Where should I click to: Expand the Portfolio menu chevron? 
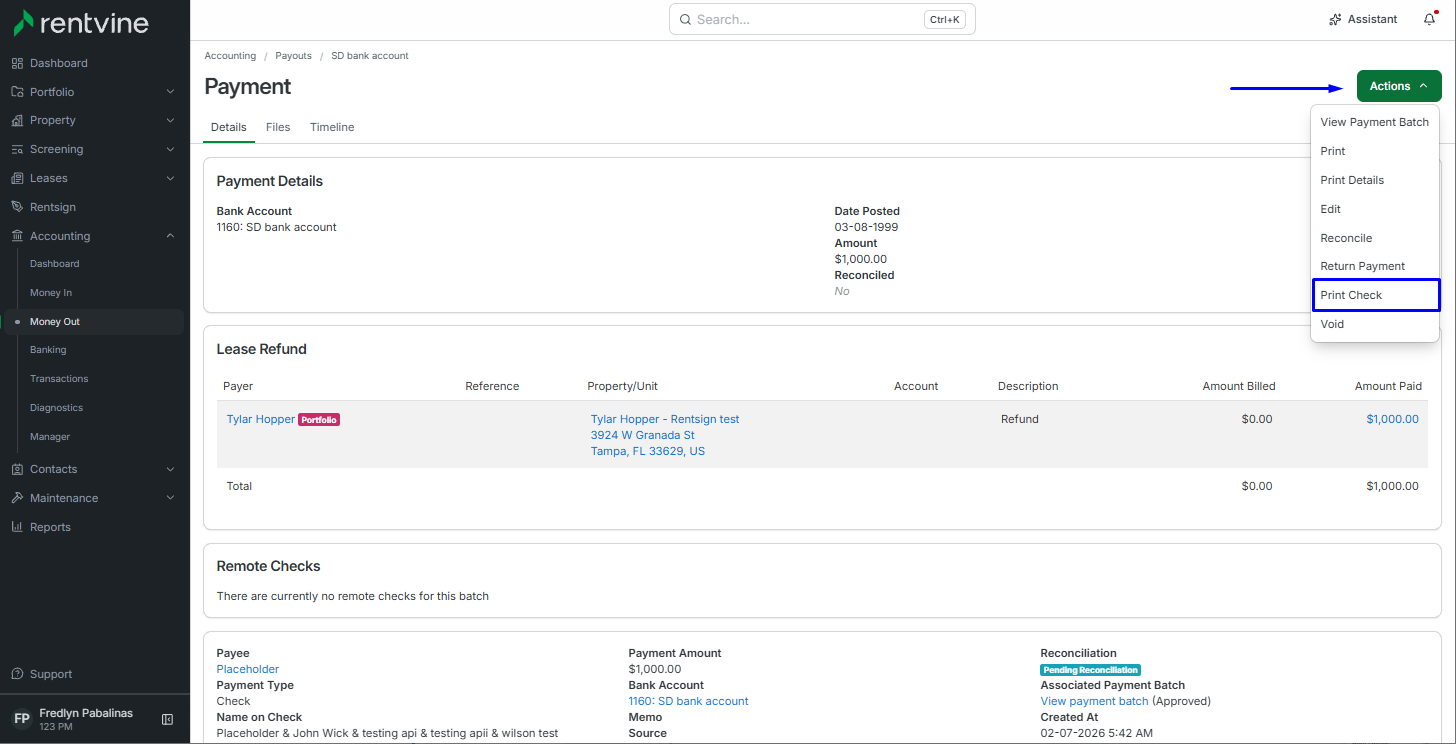170,92
